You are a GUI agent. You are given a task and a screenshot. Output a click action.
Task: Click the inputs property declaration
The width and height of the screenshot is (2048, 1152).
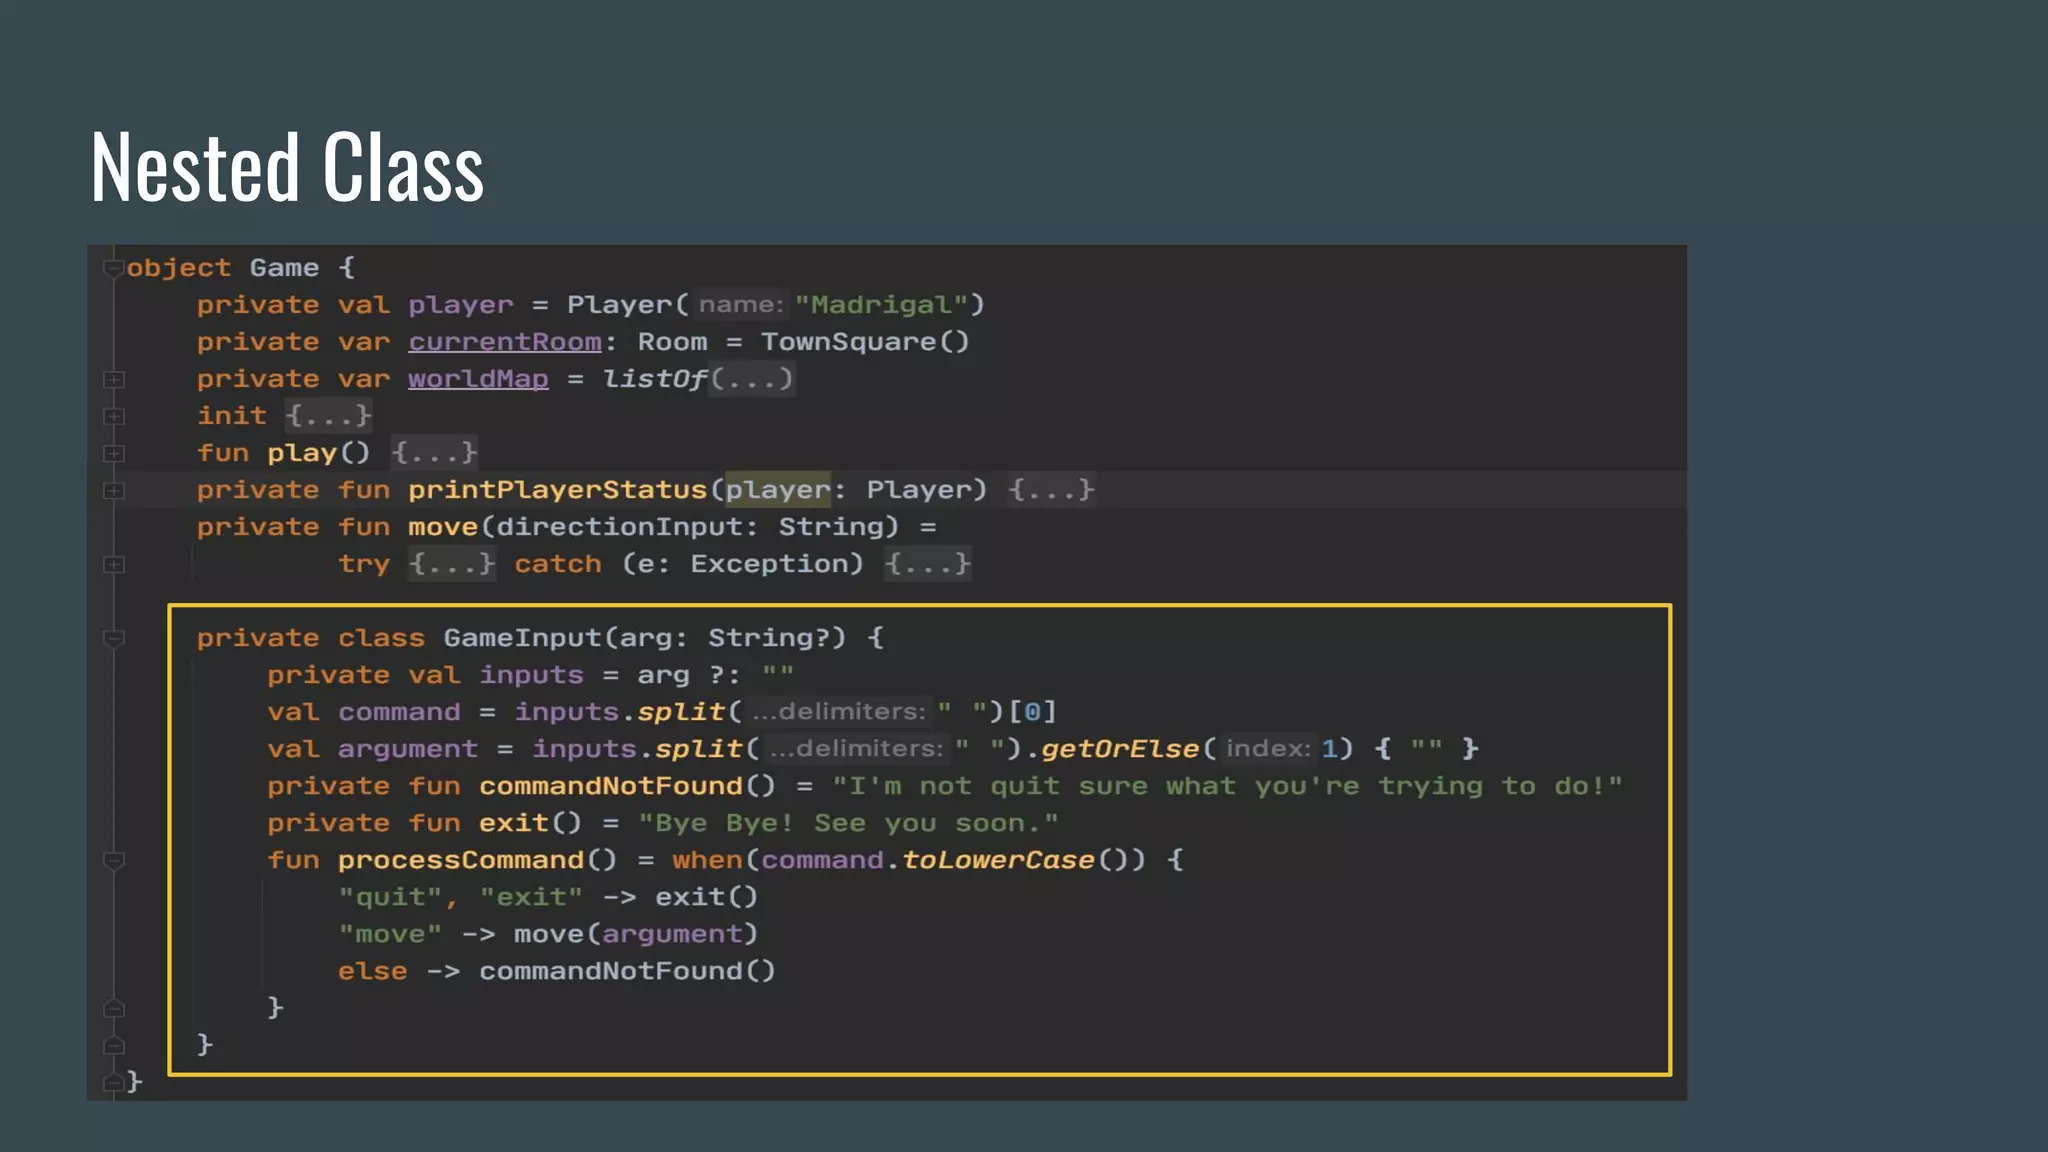coord(531,675)
